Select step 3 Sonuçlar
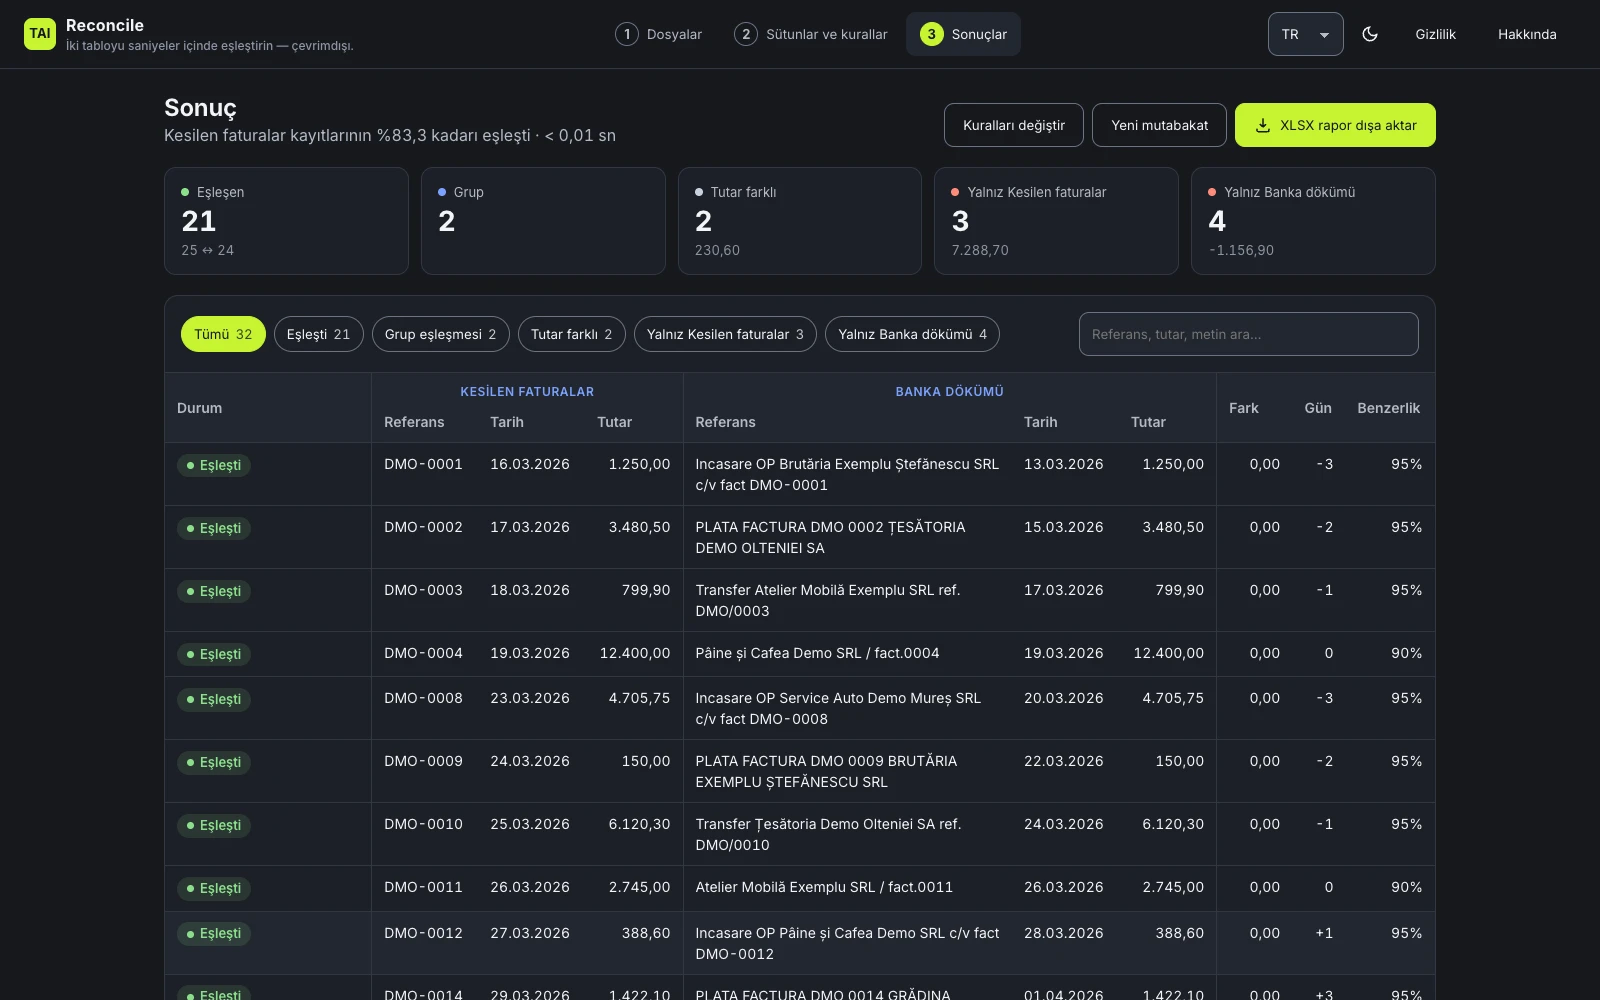 964,34
